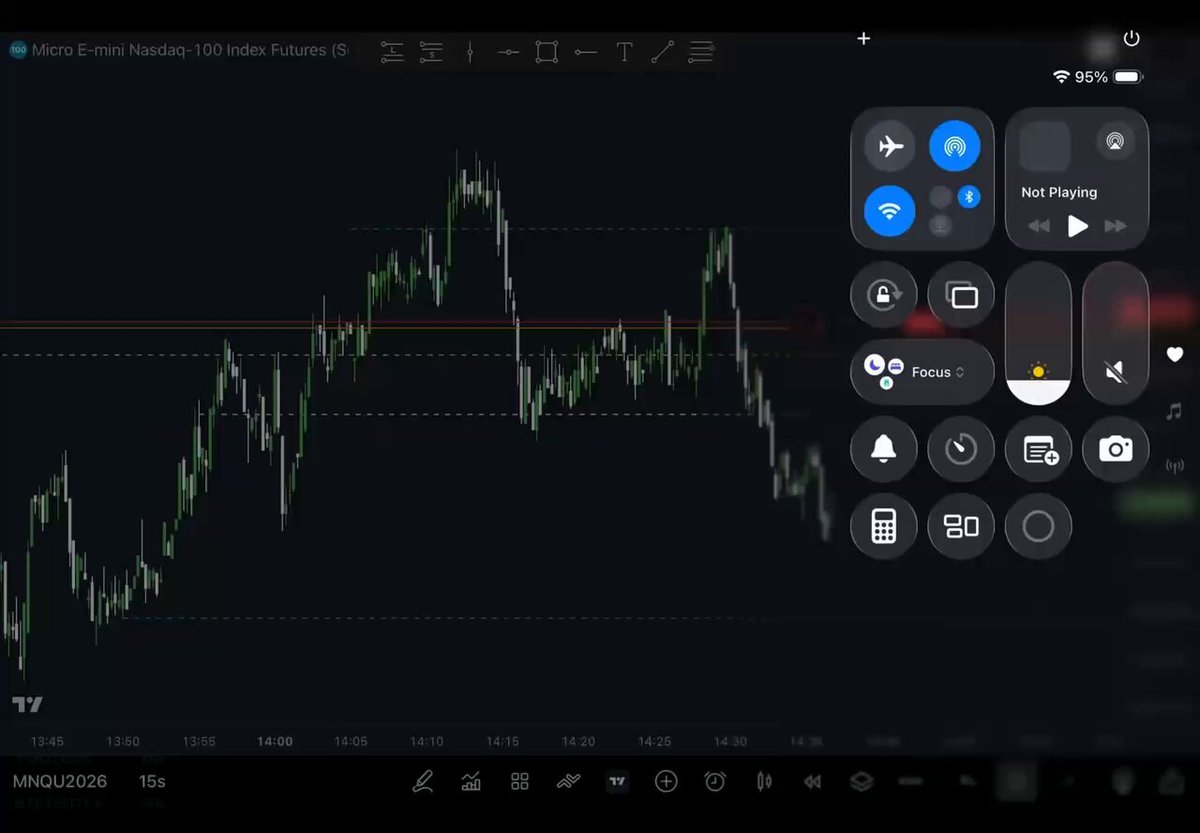Image resolution: width=1200 pixels, height=833 pixels.
Task: Disable the AirDrop toggle
Action: click(954, 146)
